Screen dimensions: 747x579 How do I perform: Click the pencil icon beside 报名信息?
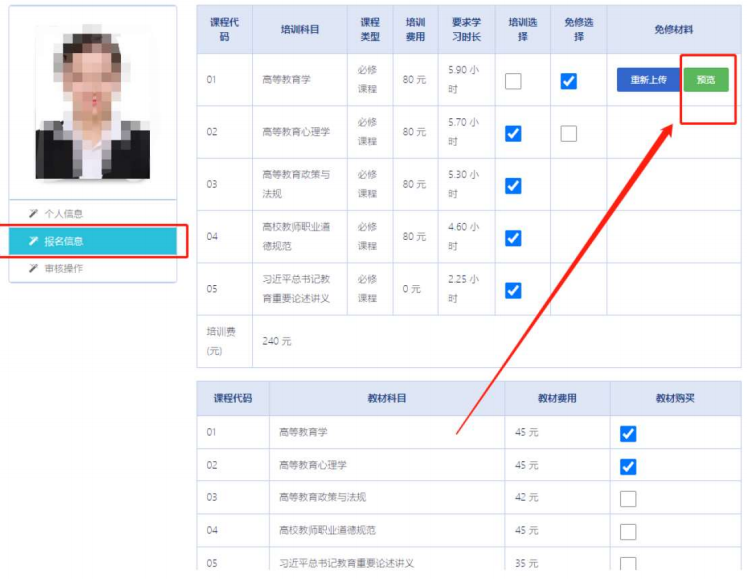[34, 241]
